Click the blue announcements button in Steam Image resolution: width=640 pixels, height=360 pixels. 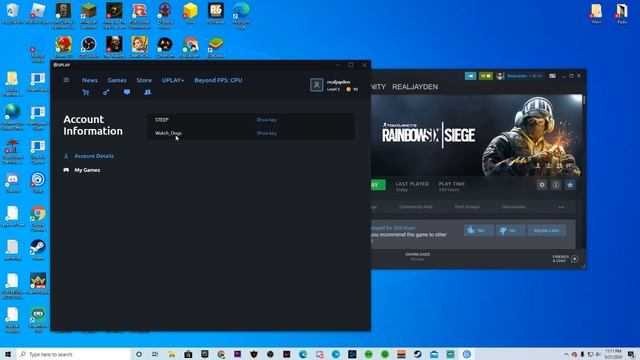470,76
